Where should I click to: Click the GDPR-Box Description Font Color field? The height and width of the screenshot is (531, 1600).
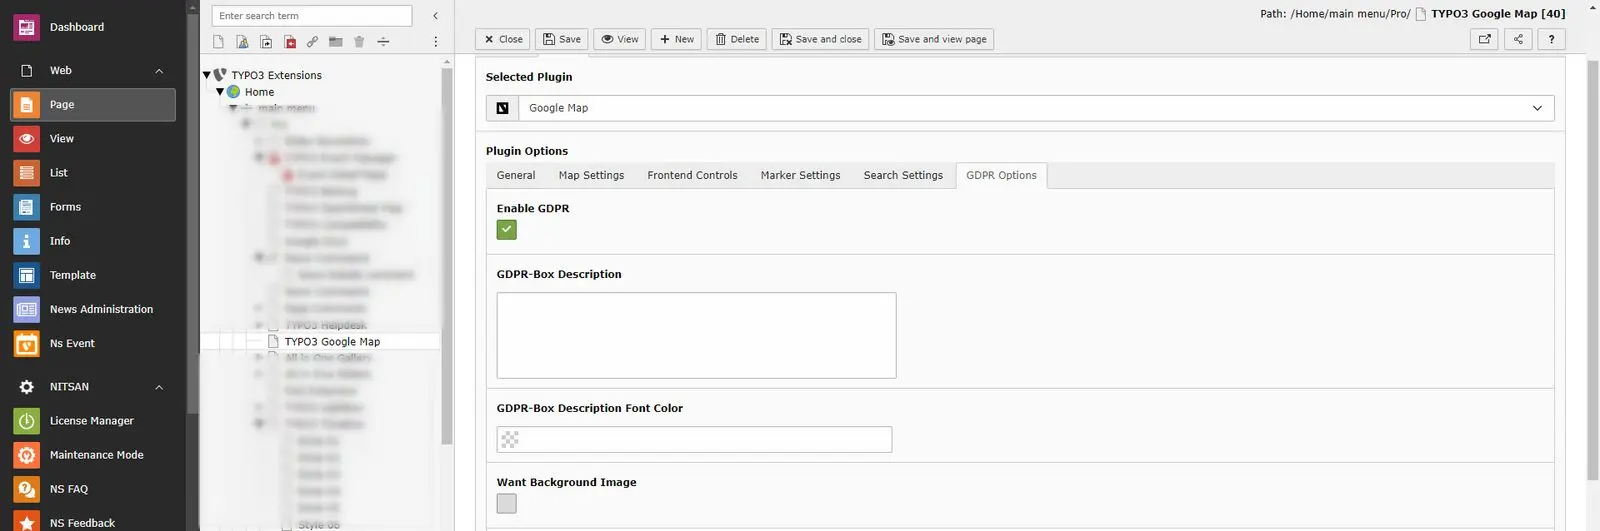tap(694, 440)
